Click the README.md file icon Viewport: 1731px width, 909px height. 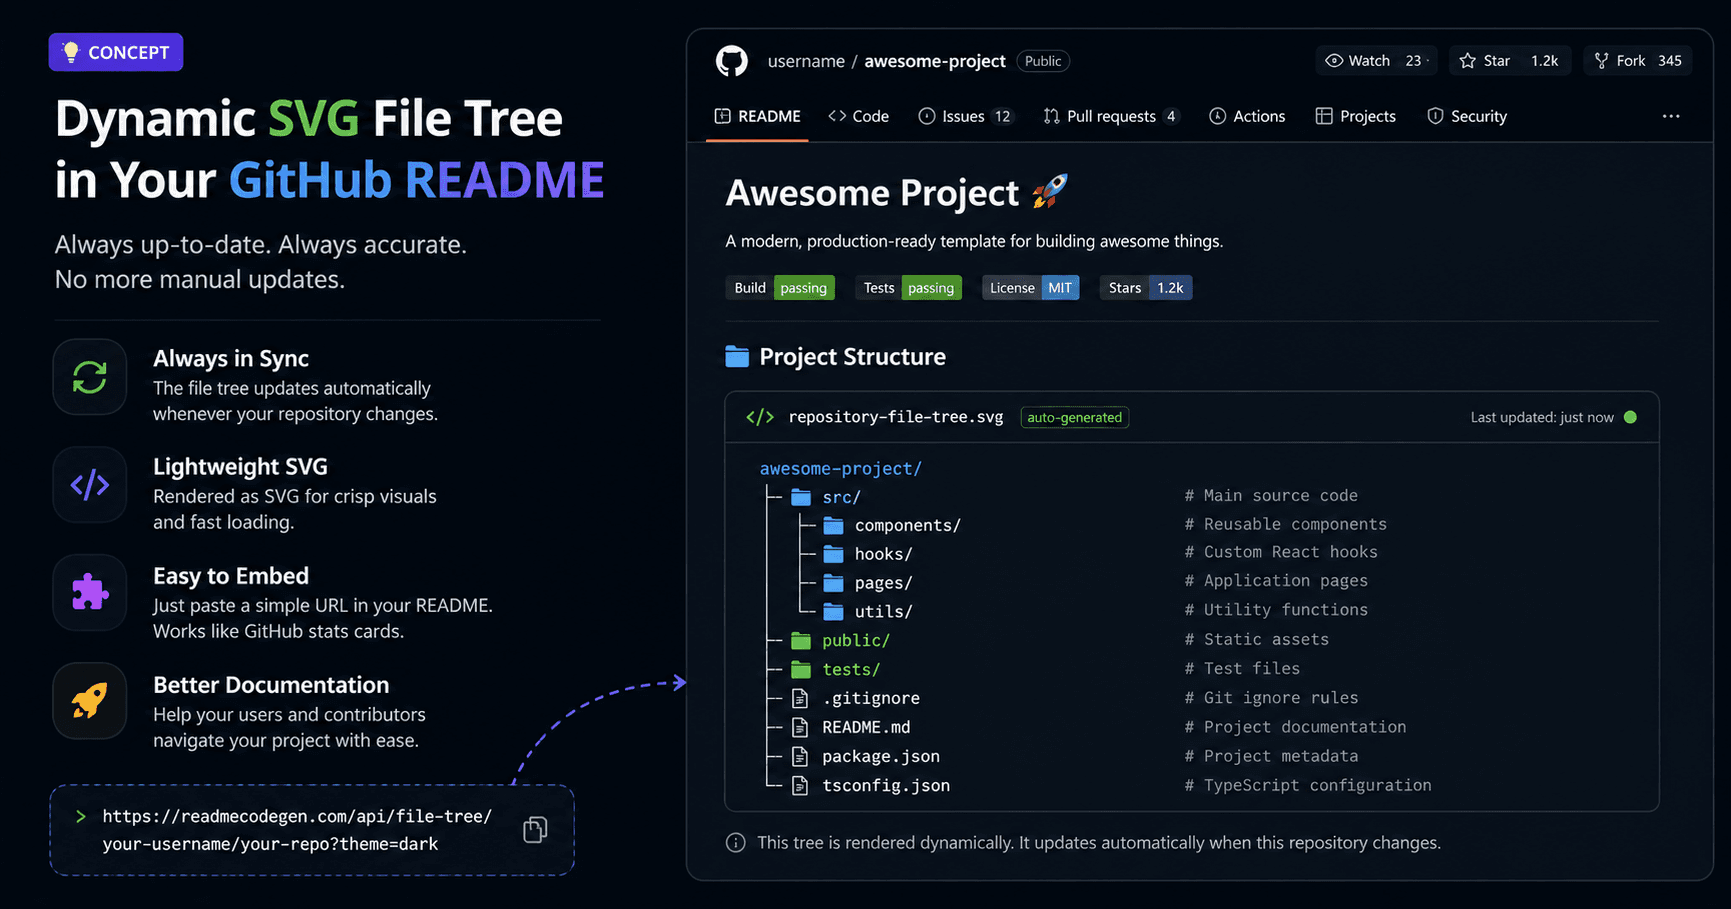pyautogui.click(x=800, y=727)
